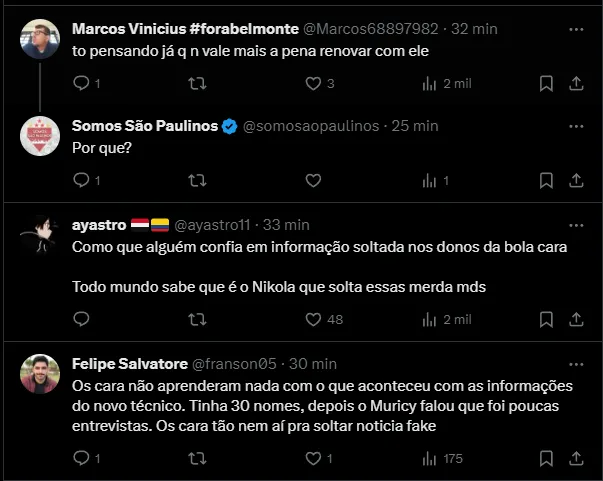
Task: Retweet Felipe Salvatore's tweet
Action: pos(197,458)
